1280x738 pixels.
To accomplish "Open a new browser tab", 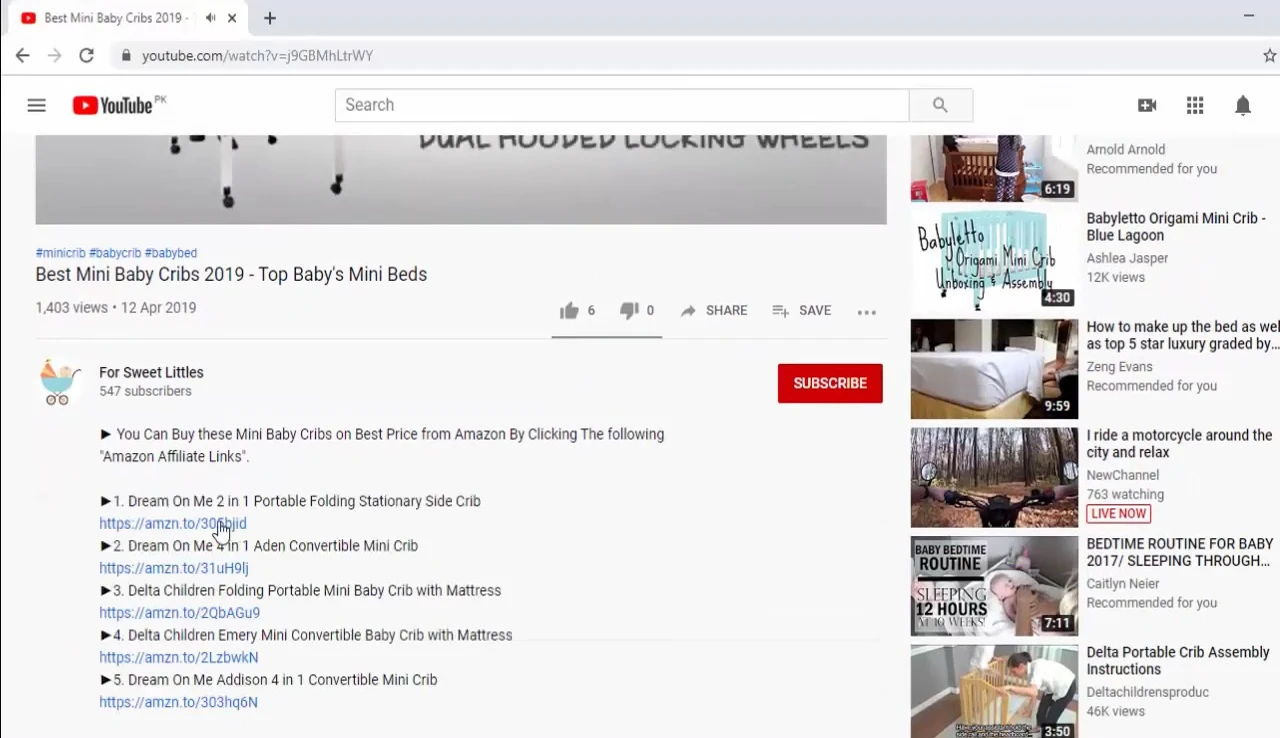I will tap(270, 18).
